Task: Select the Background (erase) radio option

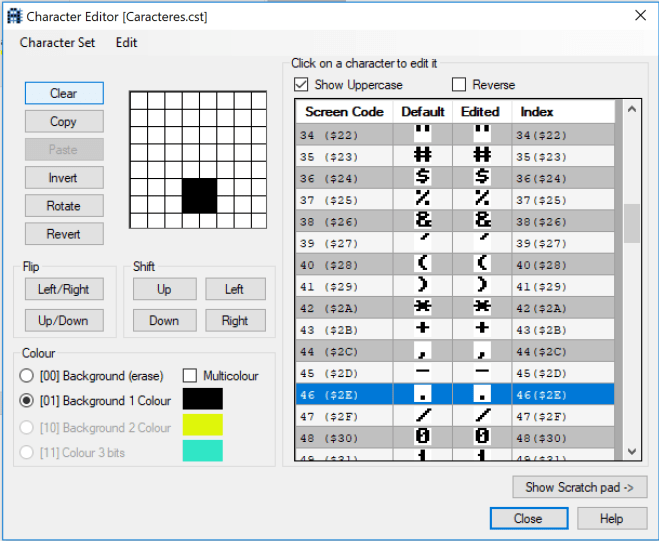Action: pyautogui.click(x=27, y=375)
